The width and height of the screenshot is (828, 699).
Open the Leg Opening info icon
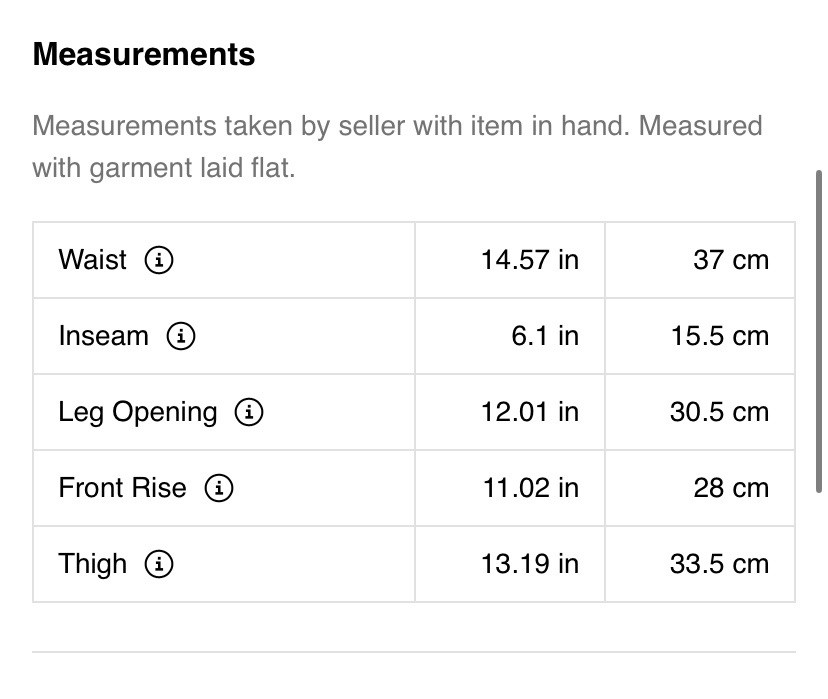click(249, 412)
